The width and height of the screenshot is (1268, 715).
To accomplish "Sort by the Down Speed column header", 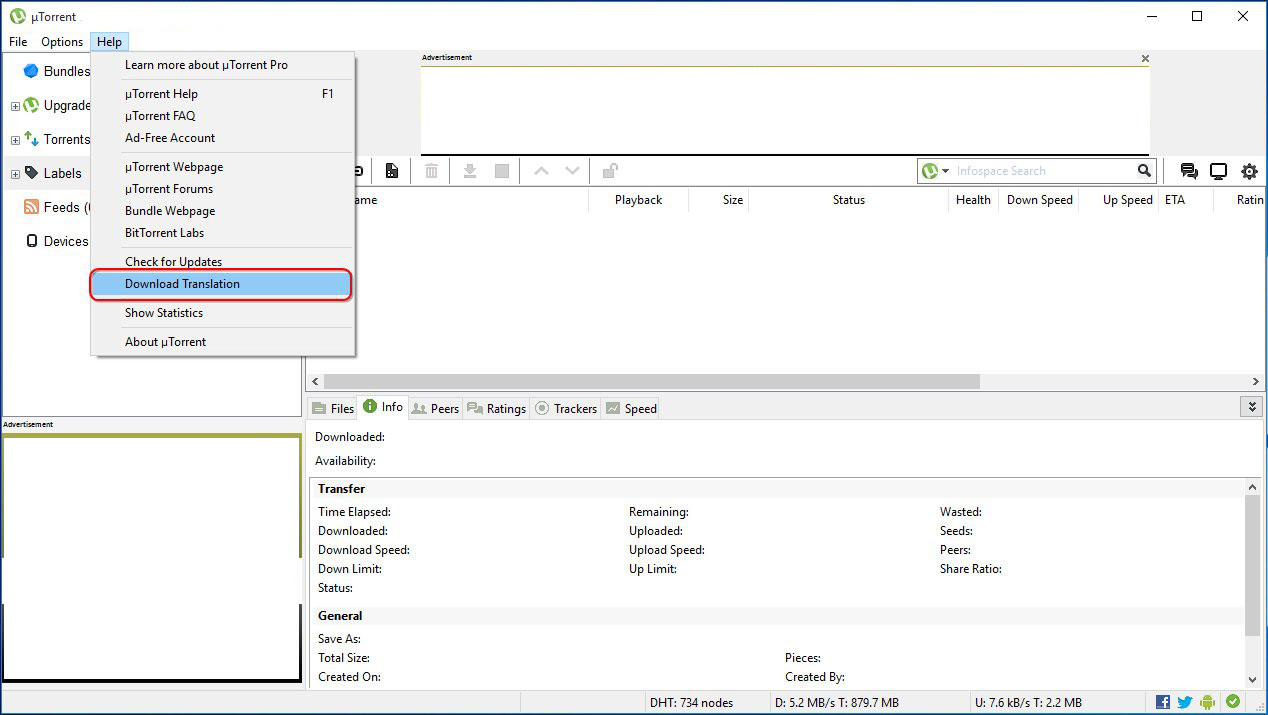I will (1039, 200).
